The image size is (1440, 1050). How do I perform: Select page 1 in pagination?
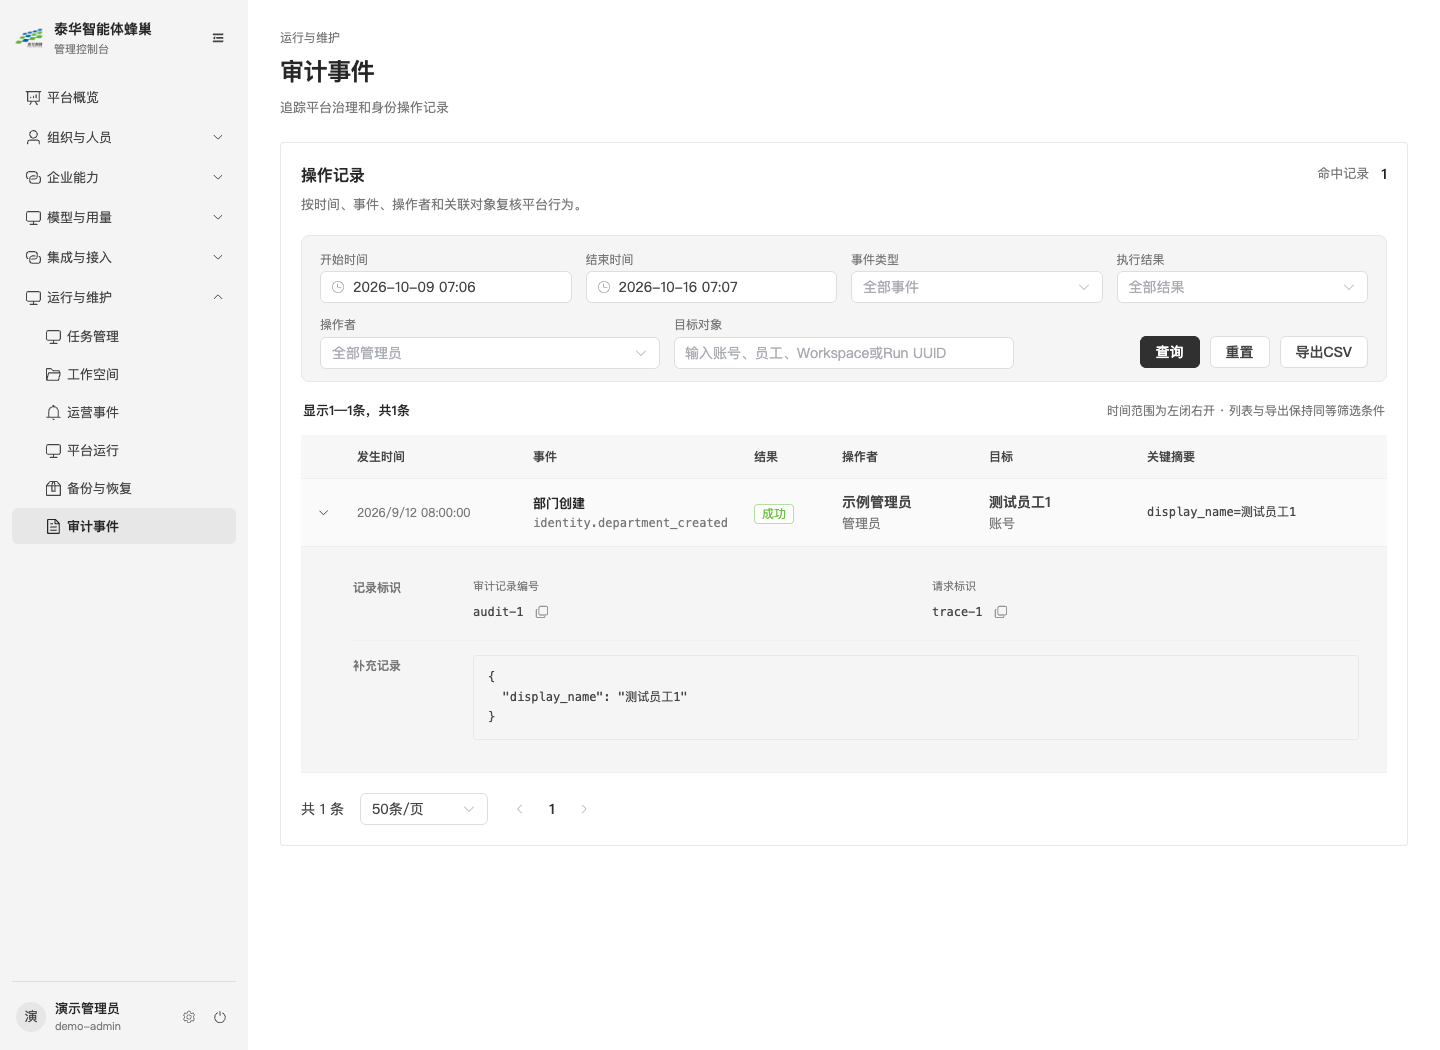(x=552, y=809)
